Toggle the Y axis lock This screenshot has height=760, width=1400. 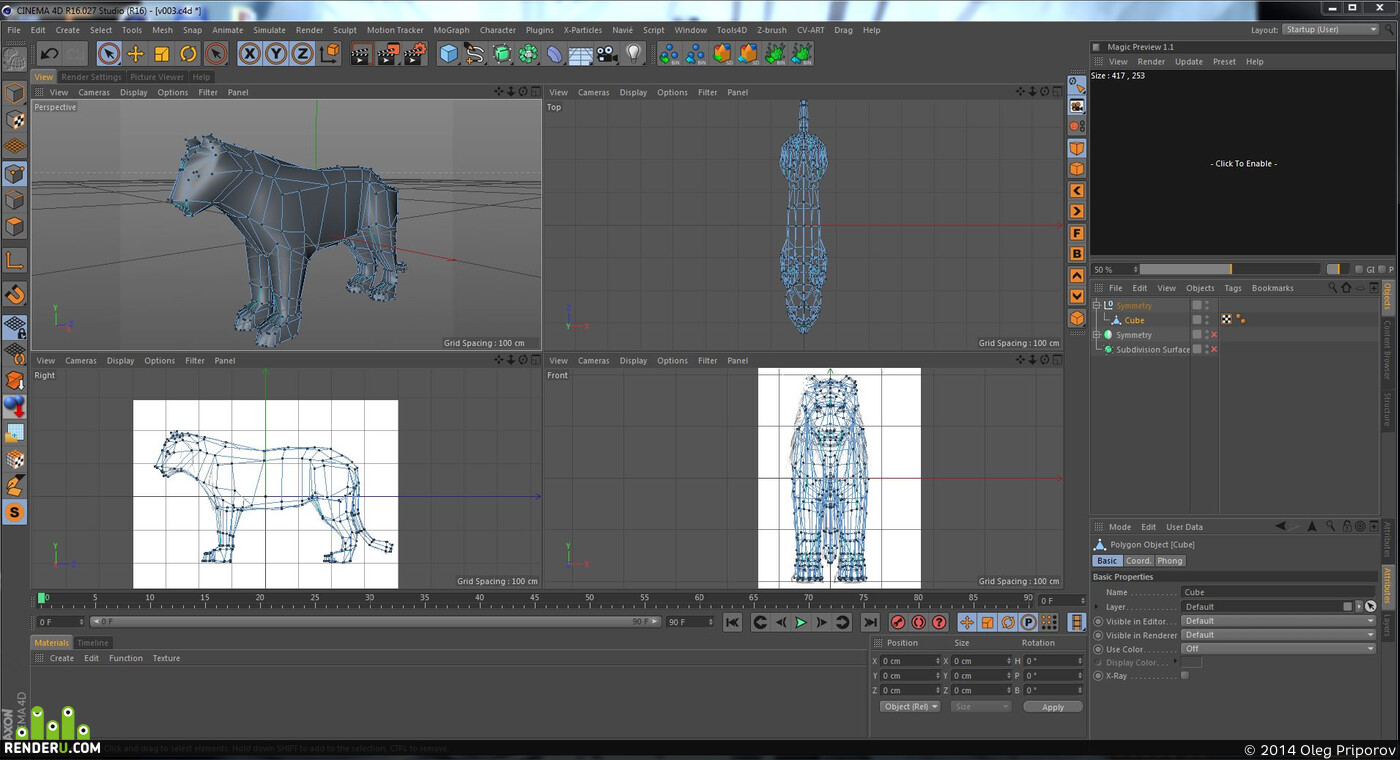point(276,54)
